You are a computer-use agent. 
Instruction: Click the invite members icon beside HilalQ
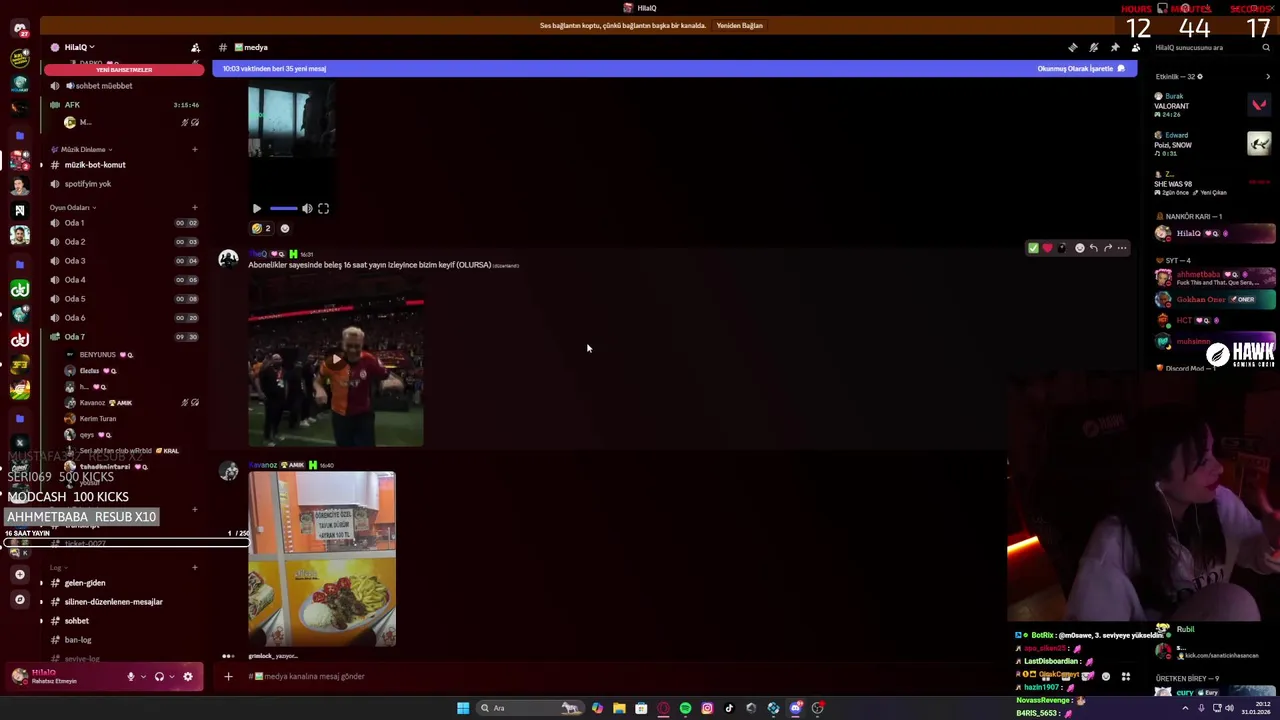click(195, 48)
